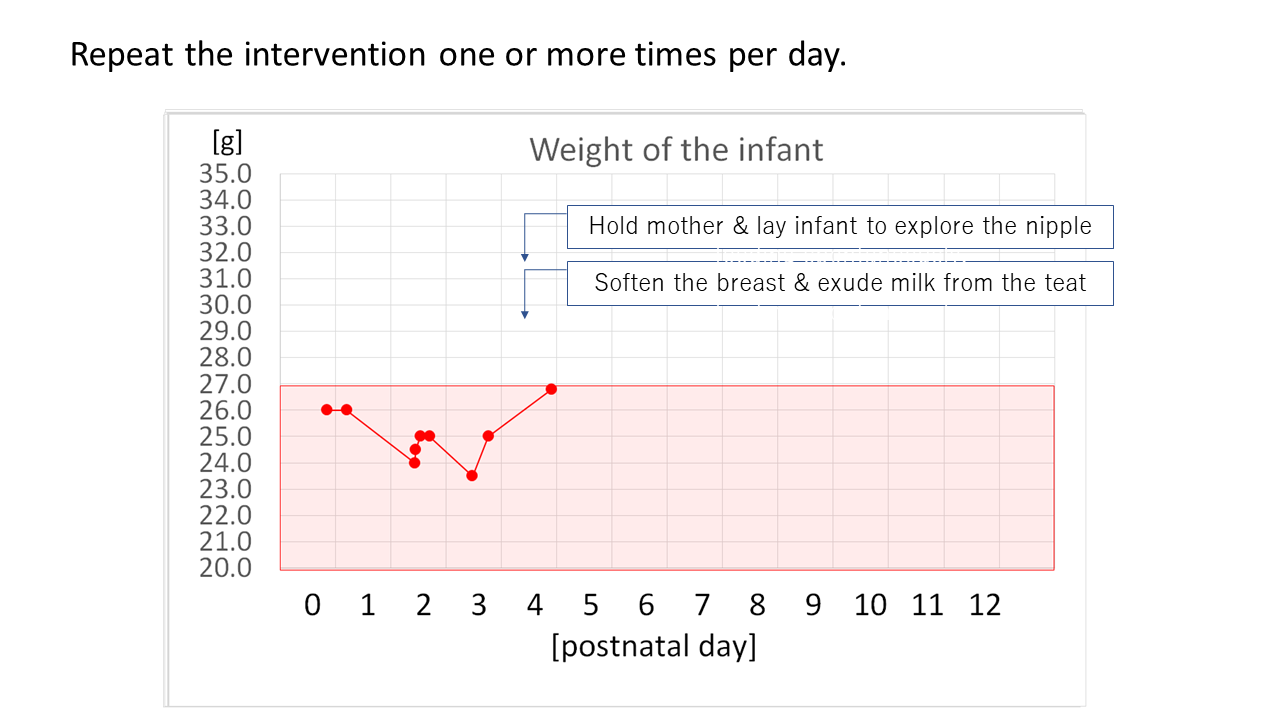Click the "20.0" y-axis label
Viewport: 1280px width, 720px height.
tap(225, 567)
